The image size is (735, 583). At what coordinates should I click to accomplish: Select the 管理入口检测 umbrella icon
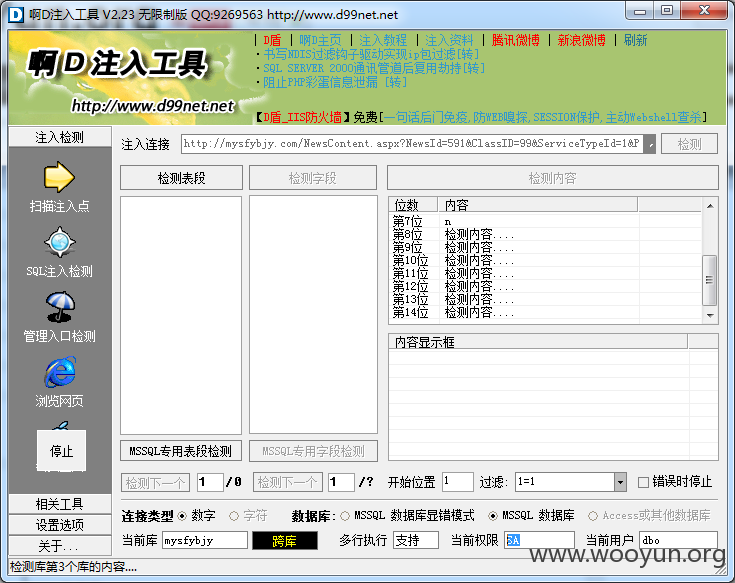[60, 307]
